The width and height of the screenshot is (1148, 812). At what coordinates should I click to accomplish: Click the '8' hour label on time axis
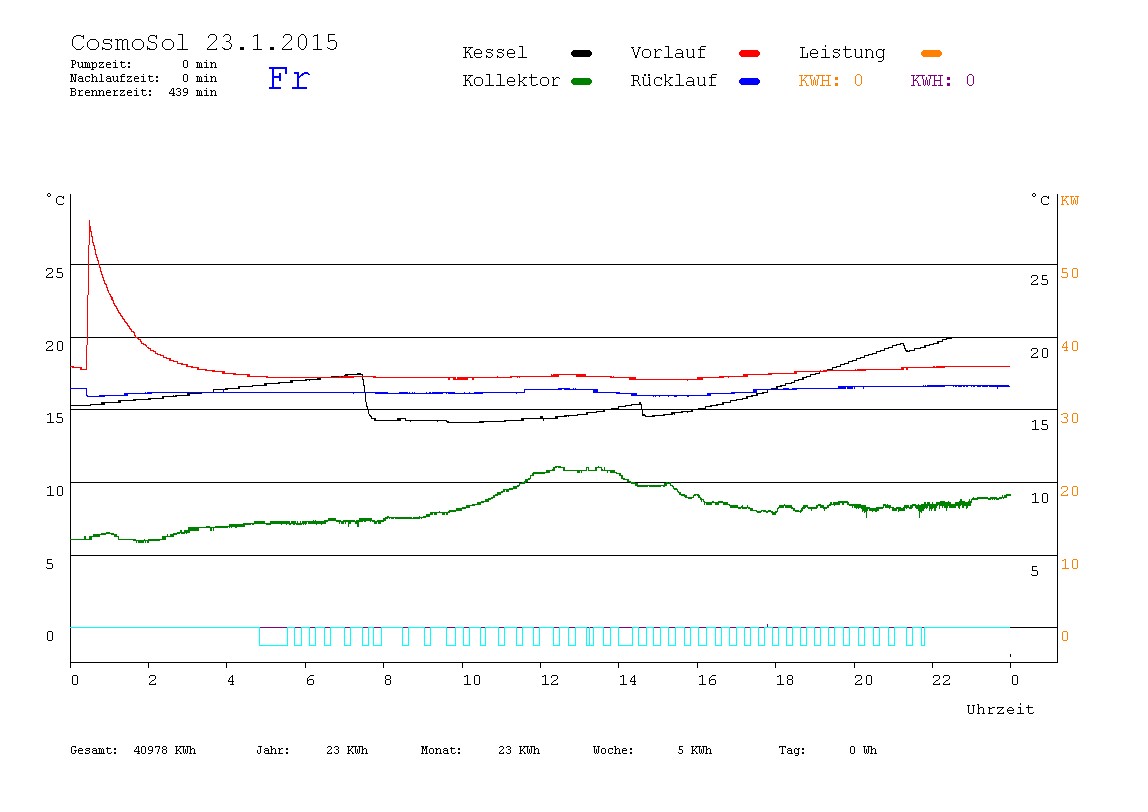click(x=388, y=680)
